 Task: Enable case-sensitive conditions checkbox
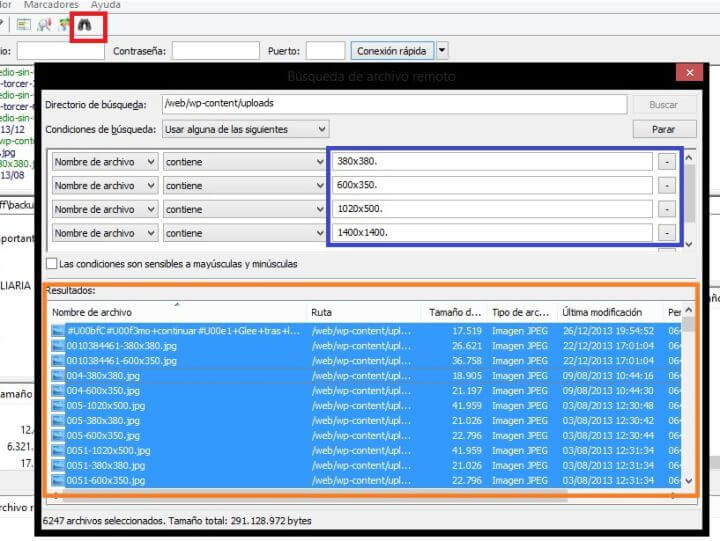pos(52,264)
